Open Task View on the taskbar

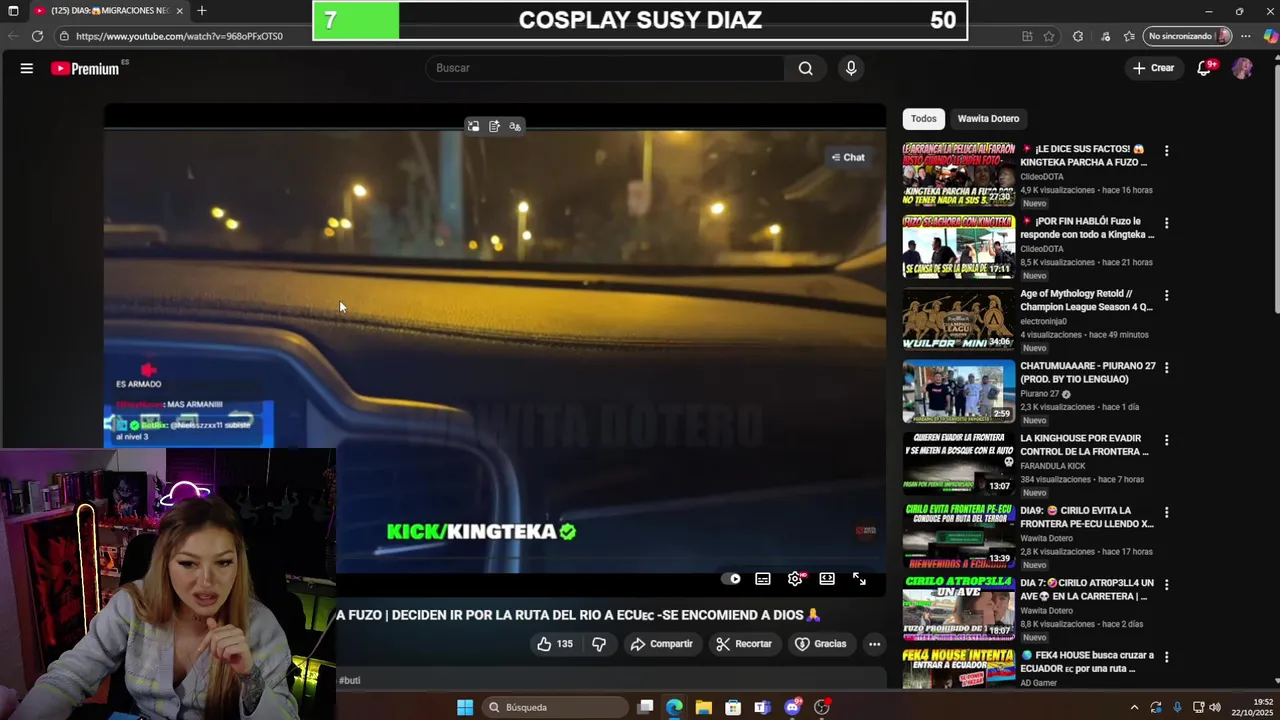[x=646, y=707]
